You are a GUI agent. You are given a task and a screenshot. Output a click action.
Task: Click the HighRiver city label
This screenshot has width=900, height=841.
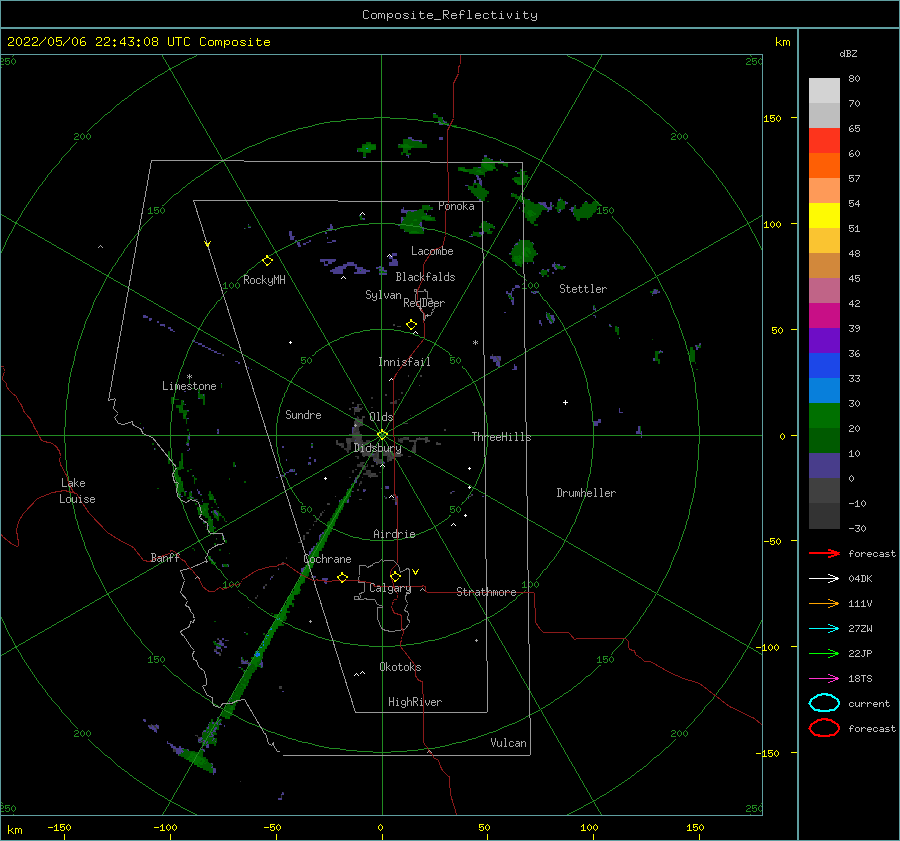pyautogui.click(x=415, y=702)
